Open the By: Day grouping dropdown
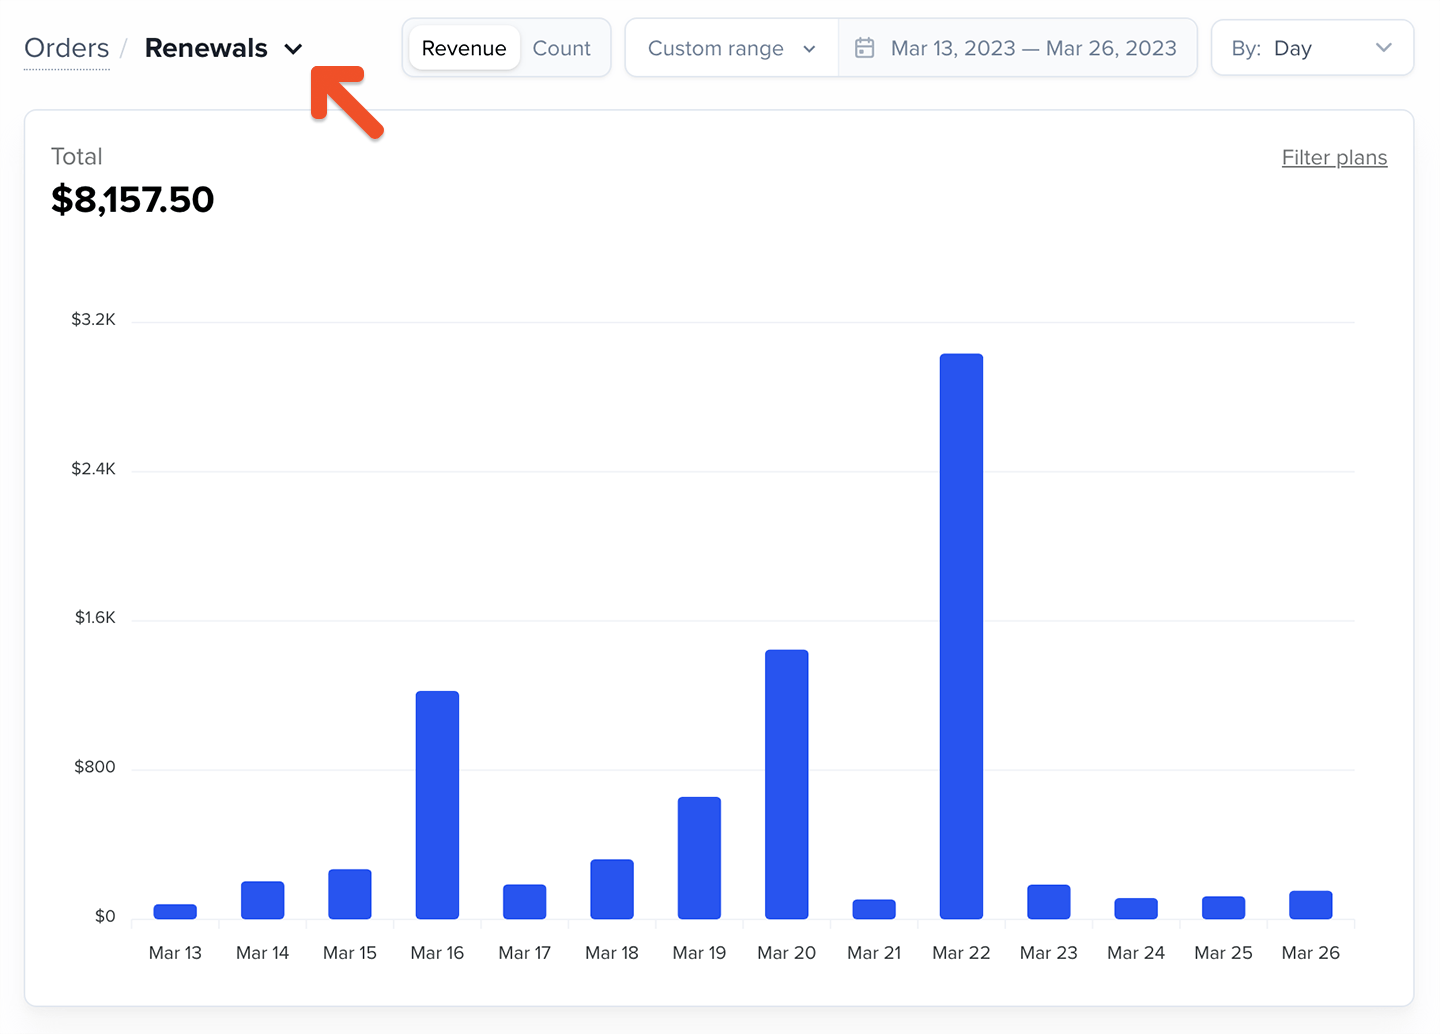This screenshot has height=1034, width=1440. coord(1312,48)
